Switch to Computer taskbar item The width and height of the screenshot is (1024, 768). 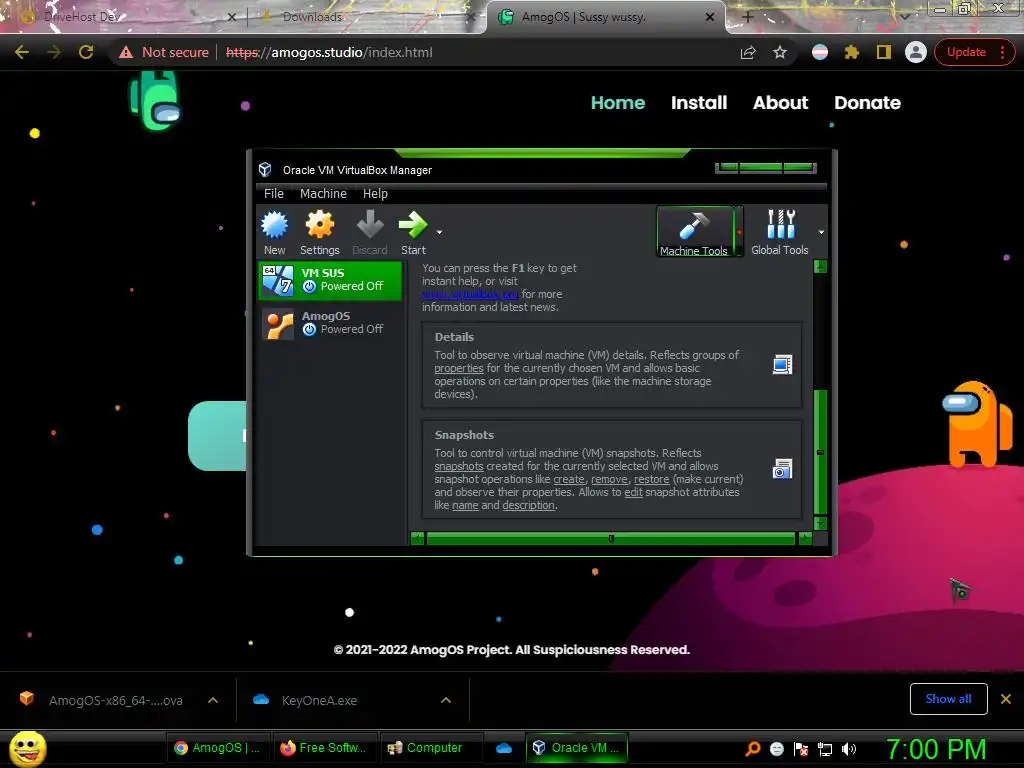pos(431,748)
